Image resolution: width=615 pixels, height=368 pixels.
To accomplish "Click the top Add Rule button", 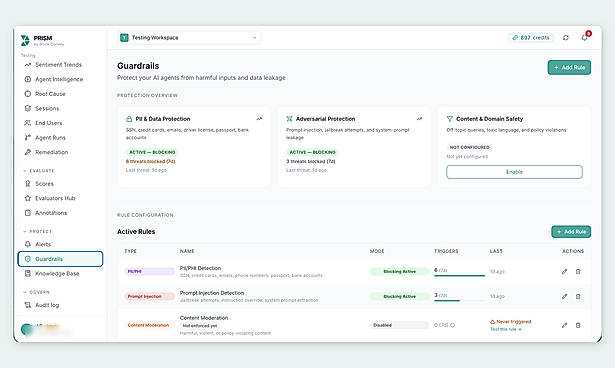I will [569, 67].
